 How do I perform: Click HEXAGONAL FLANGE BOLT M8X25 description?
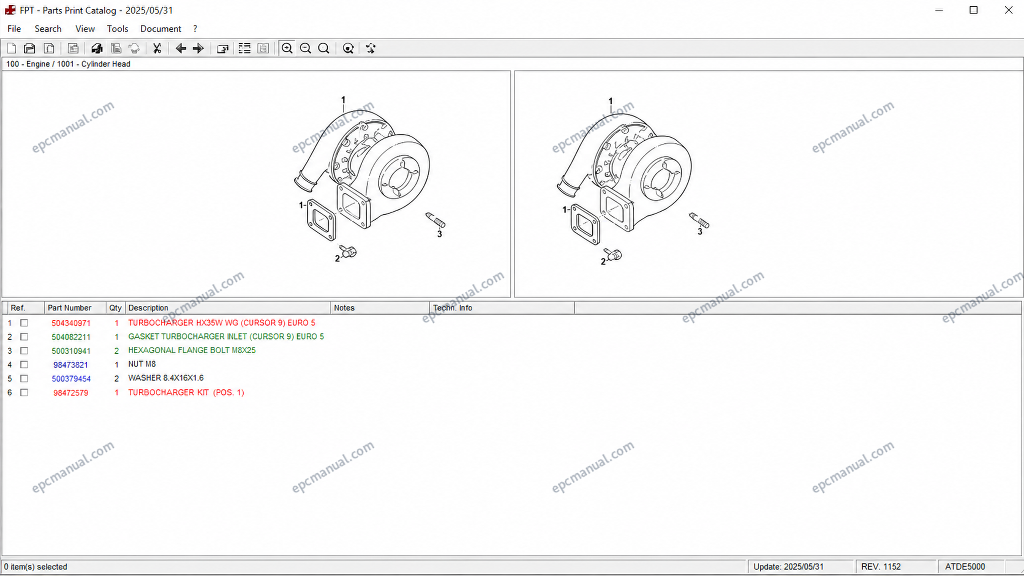192,350
